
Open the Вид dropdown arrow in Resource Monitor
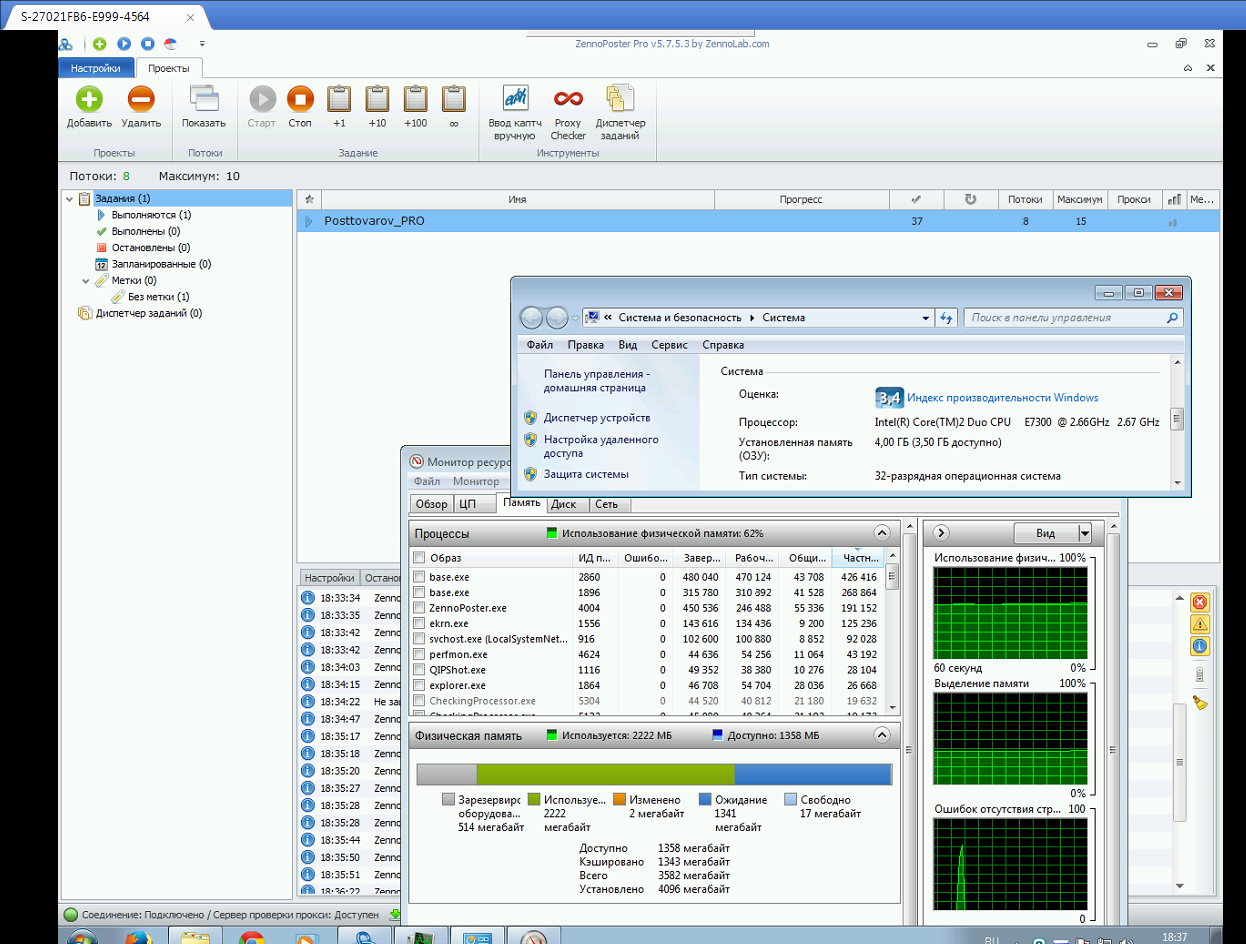point(1085,534)
